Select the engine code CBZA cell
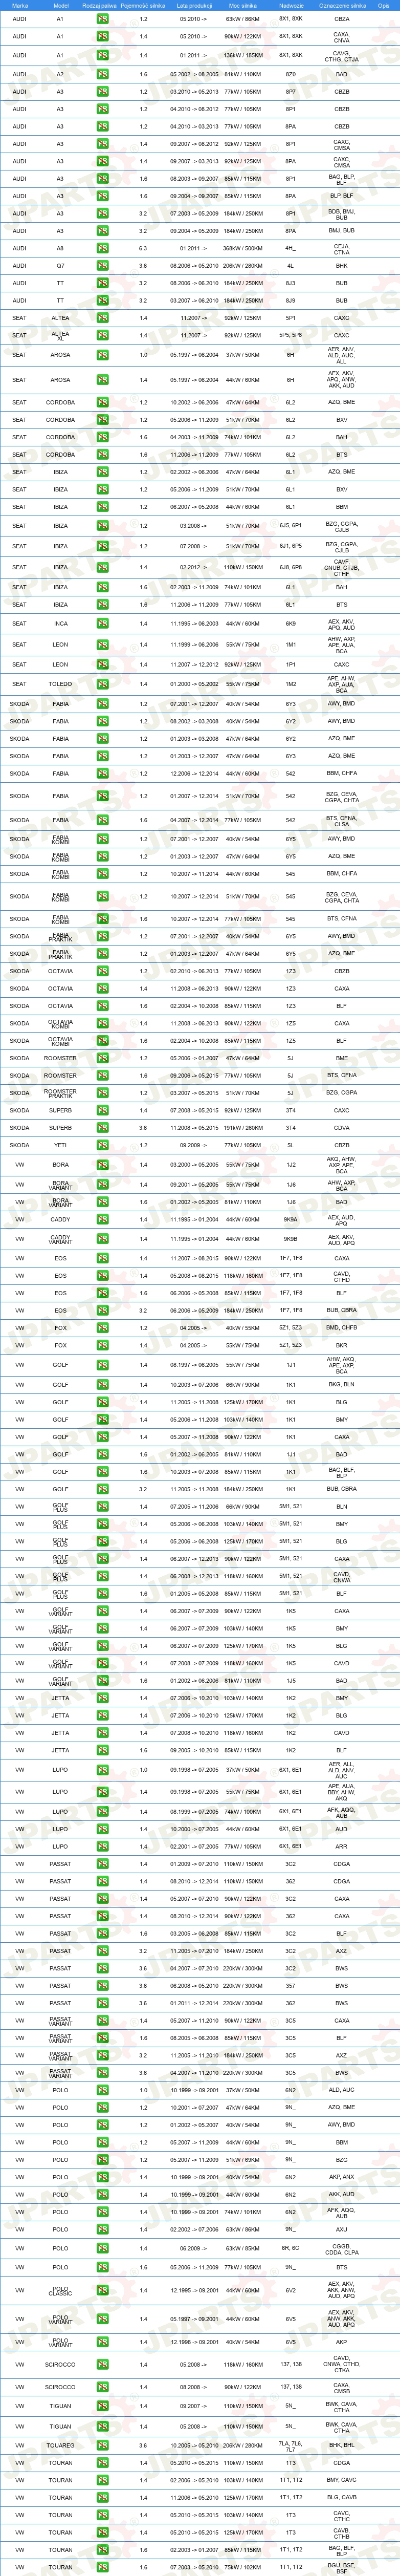This screenshot has height=2576, width=400. point(342,19)
